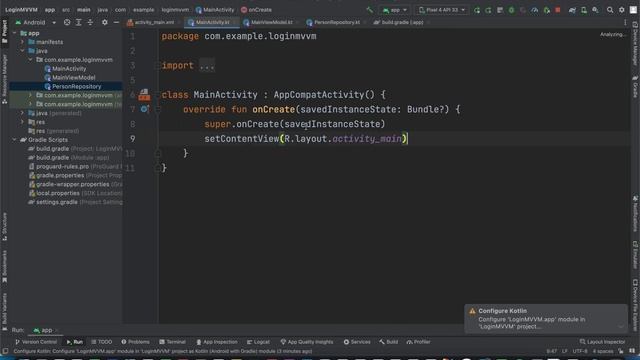640x360 pixels.
Task: Click the Make Project hammer icon
Action: tap(369, 10)
